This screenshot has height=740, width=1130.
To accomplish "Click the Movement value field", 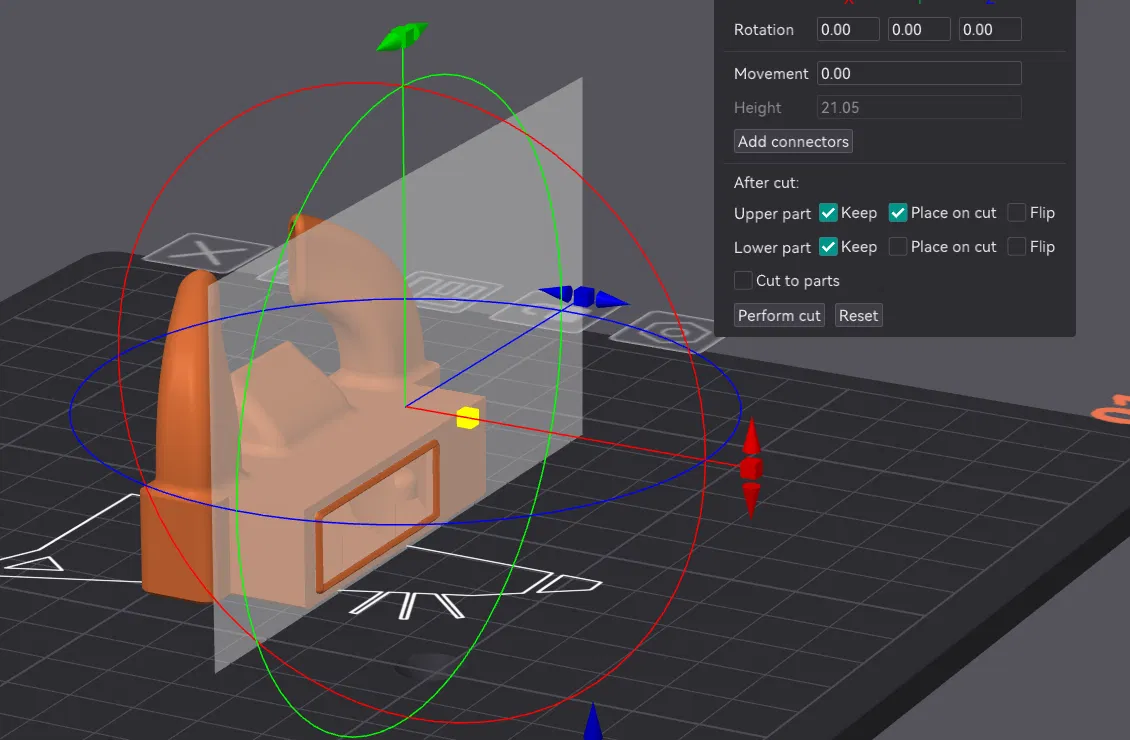I will (x=919, y=73).
